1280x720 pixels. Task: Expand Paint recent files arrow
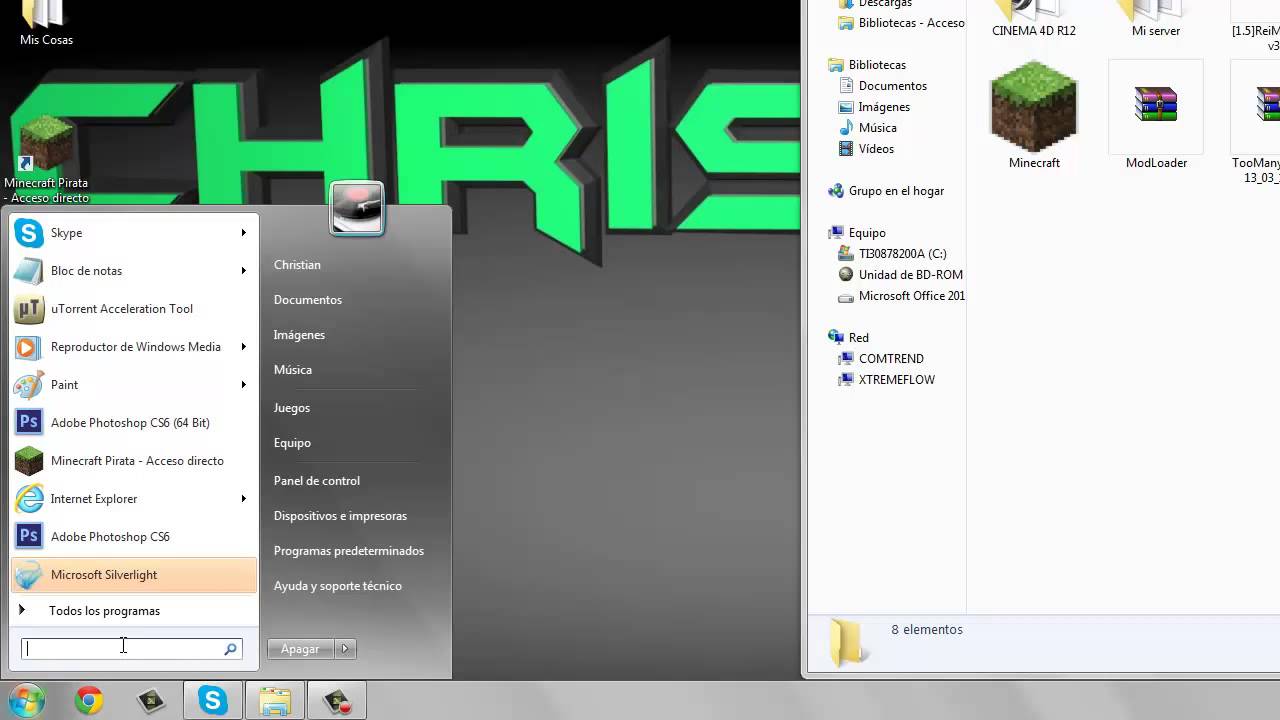243,385
